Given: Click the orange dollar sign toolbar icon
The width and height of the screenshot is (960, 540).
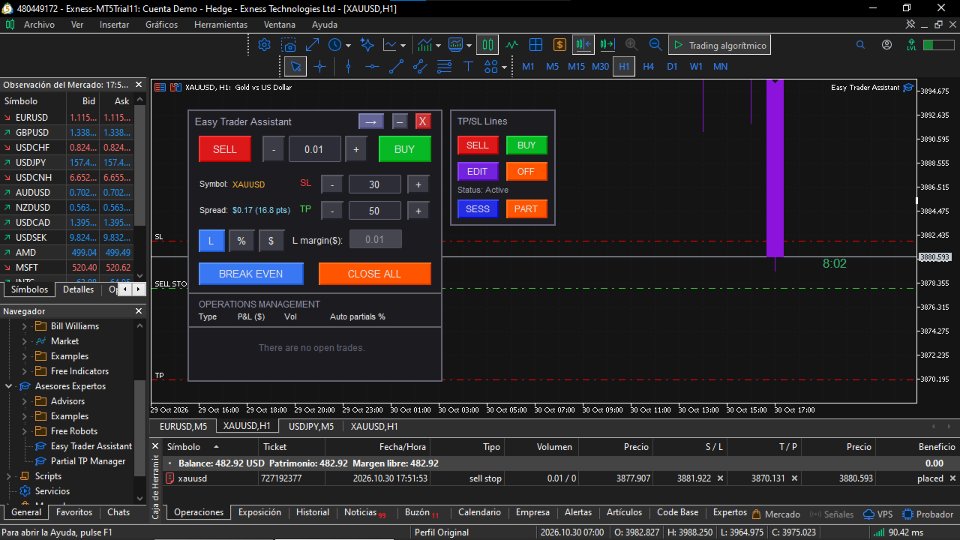Looking at the screenshot, I should [x=559, y=45].
